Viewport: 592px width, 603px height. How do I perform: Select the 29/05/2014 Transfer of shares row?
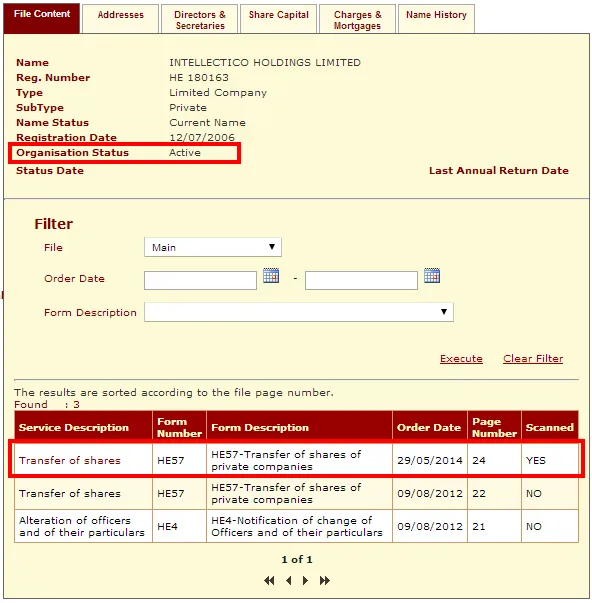[x=296, y=460]
